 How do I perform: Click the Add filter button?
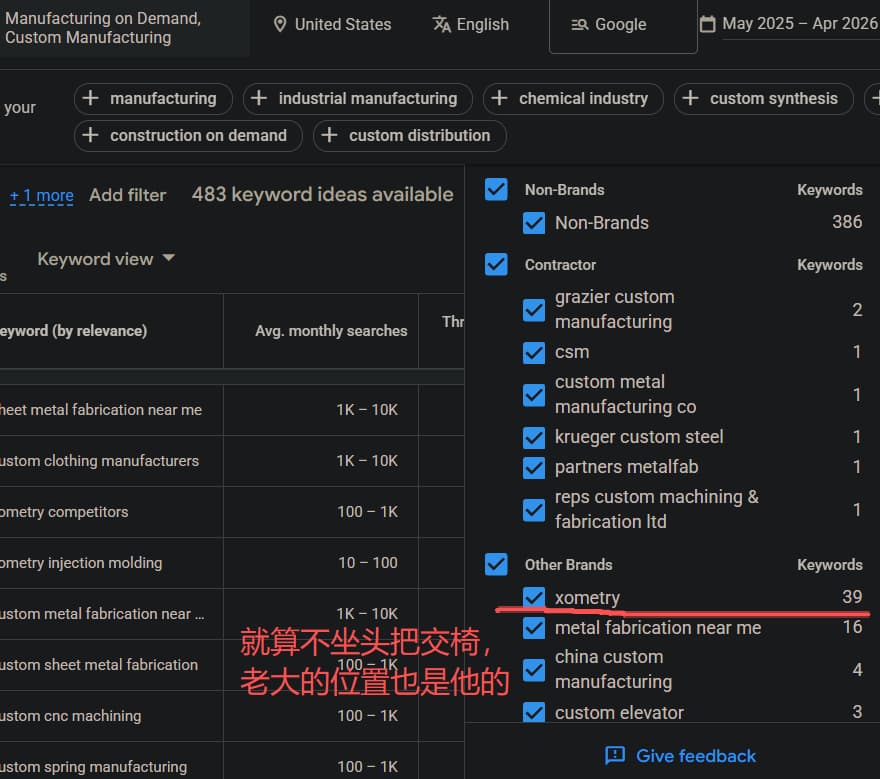tap(127, 195)
